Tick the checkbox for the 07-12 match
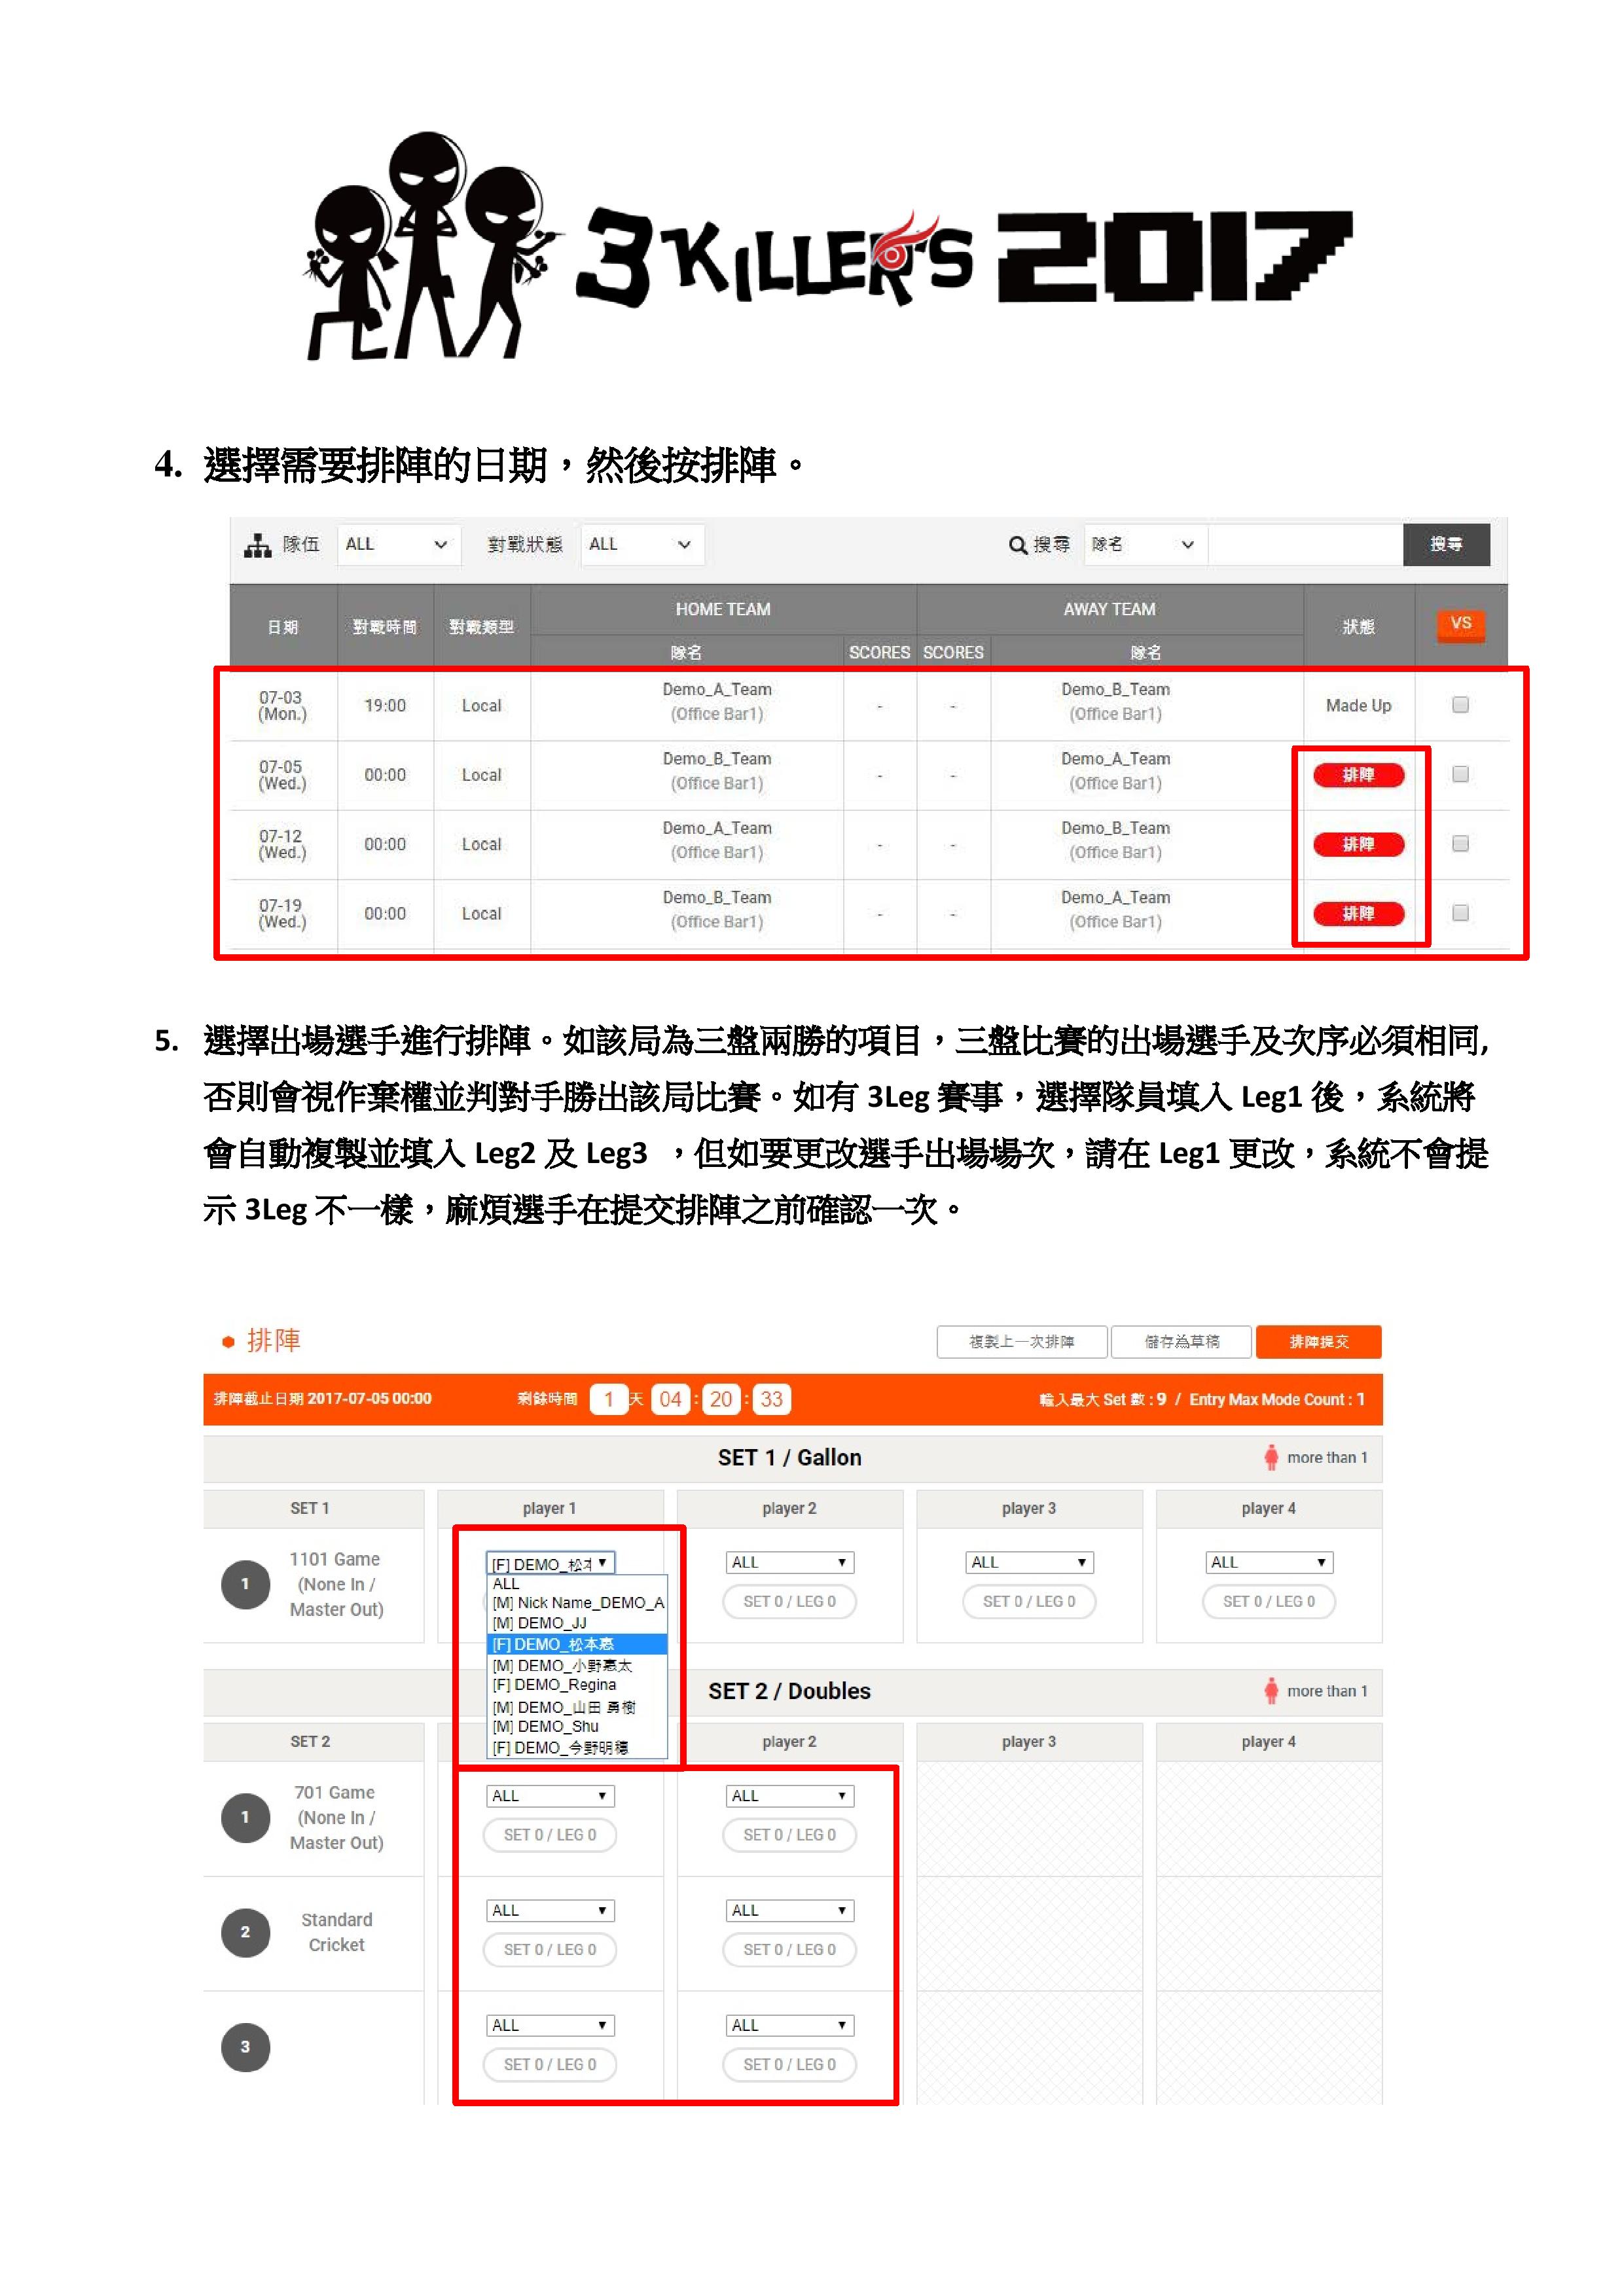 click(x=1460, y=844)
